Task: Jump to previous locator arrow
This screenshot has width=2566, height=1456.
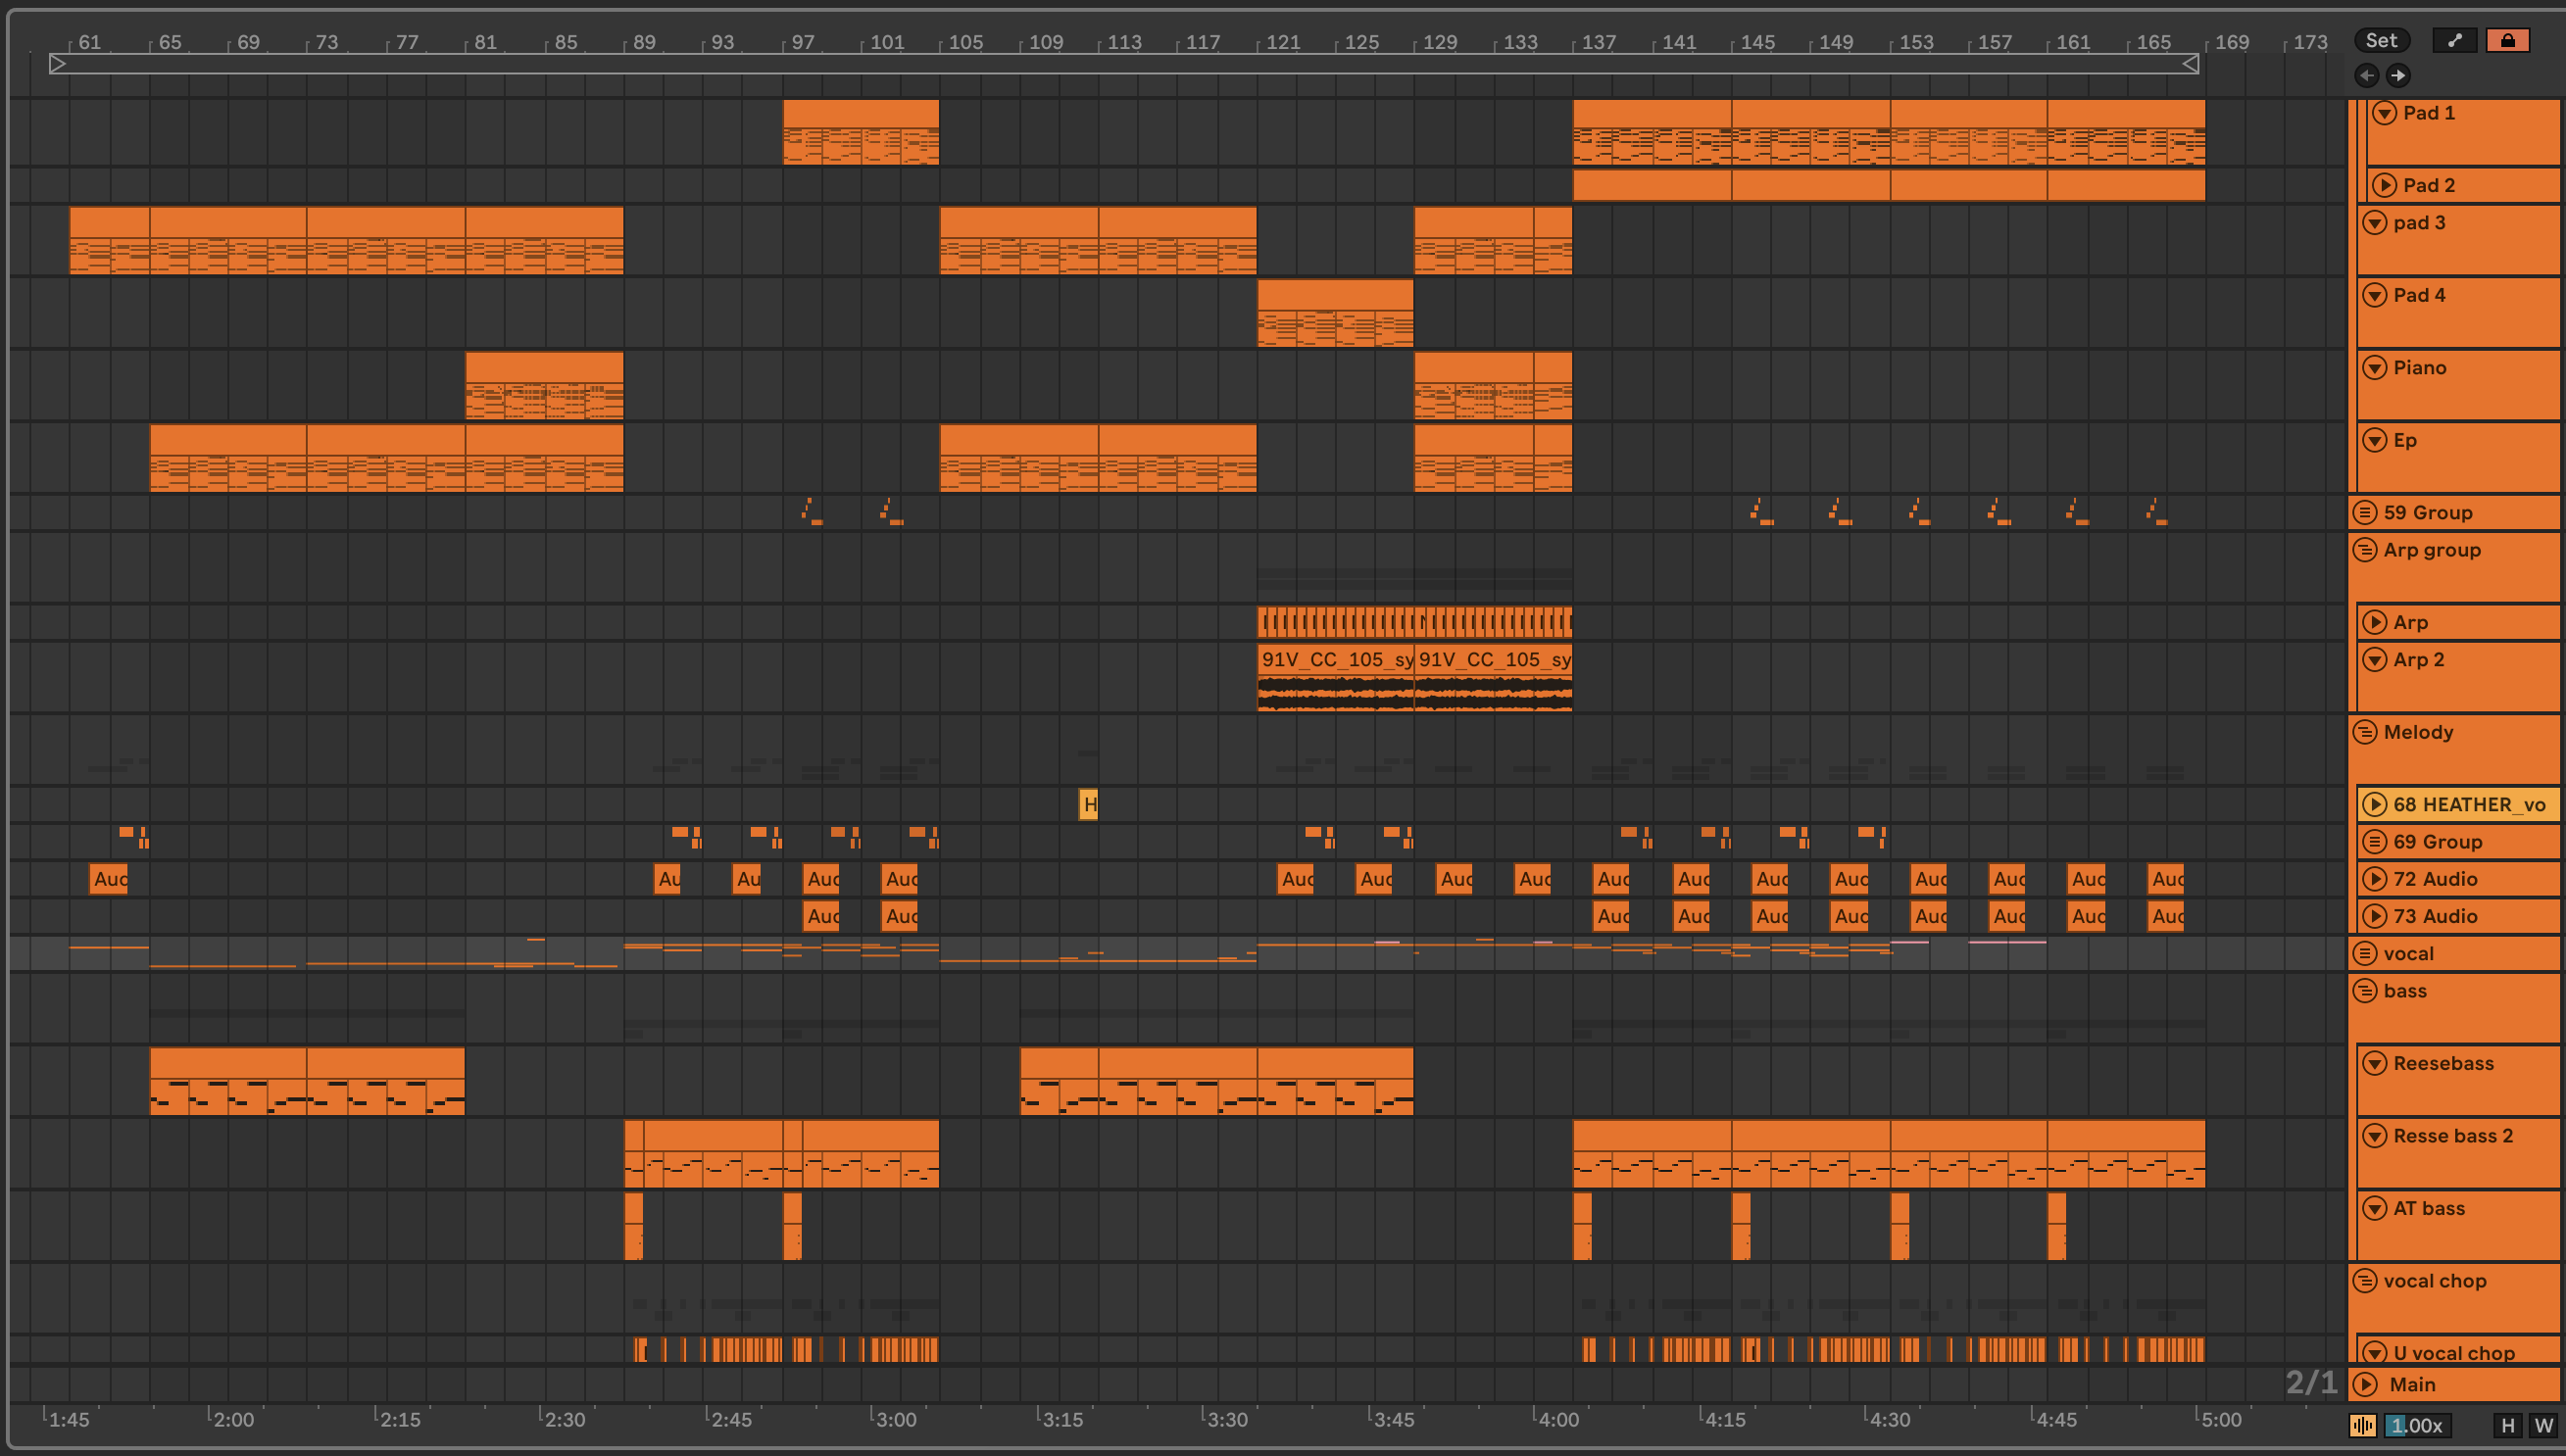Action: (2367, 75)
